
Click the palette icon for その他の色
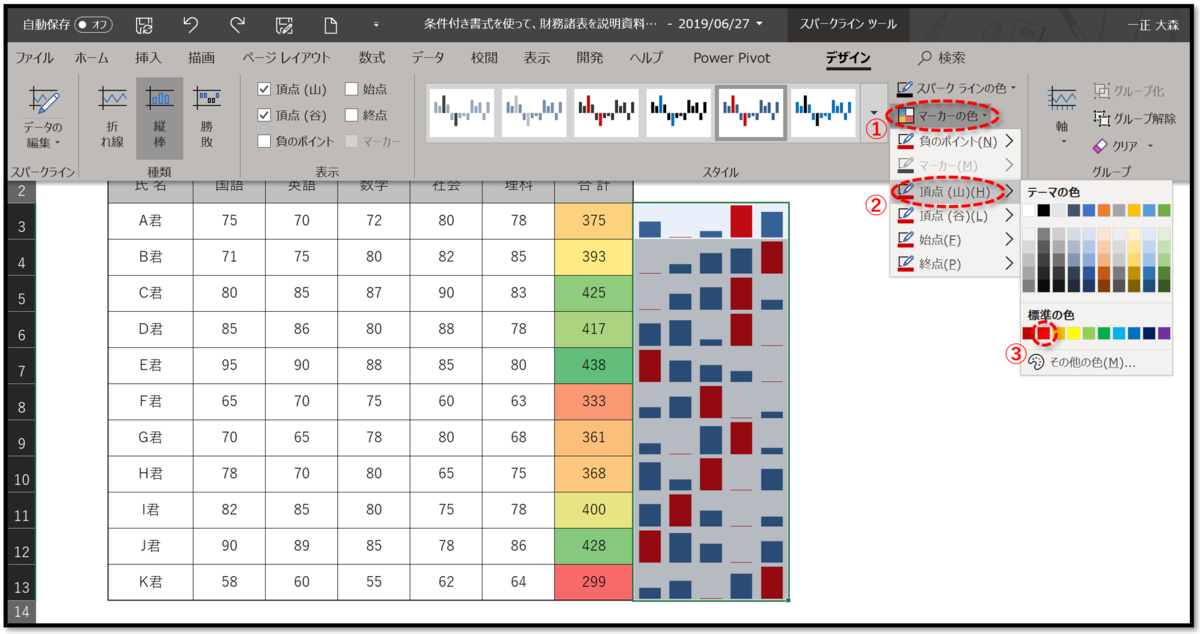click(x=1036, y=362)
